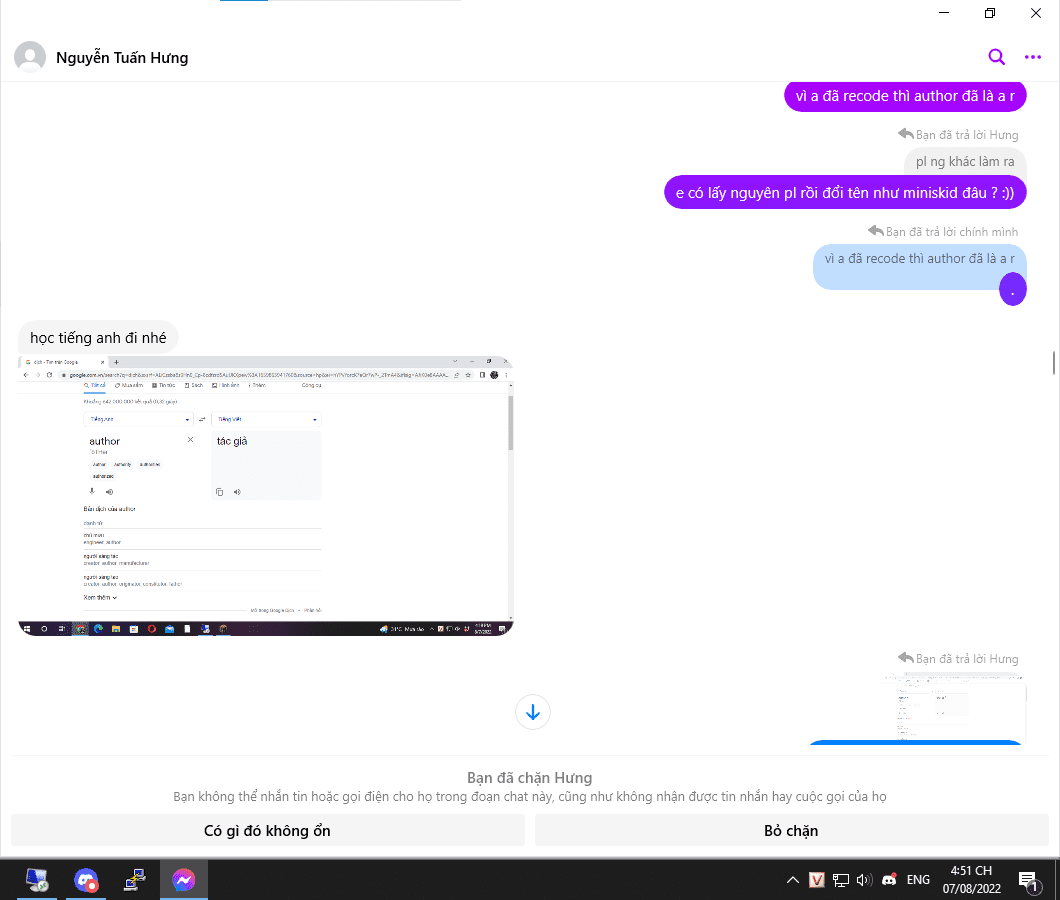Open Discord from the taskbar
The image size is (1060, 900).
pyautogui.click(x=86, y=880)
